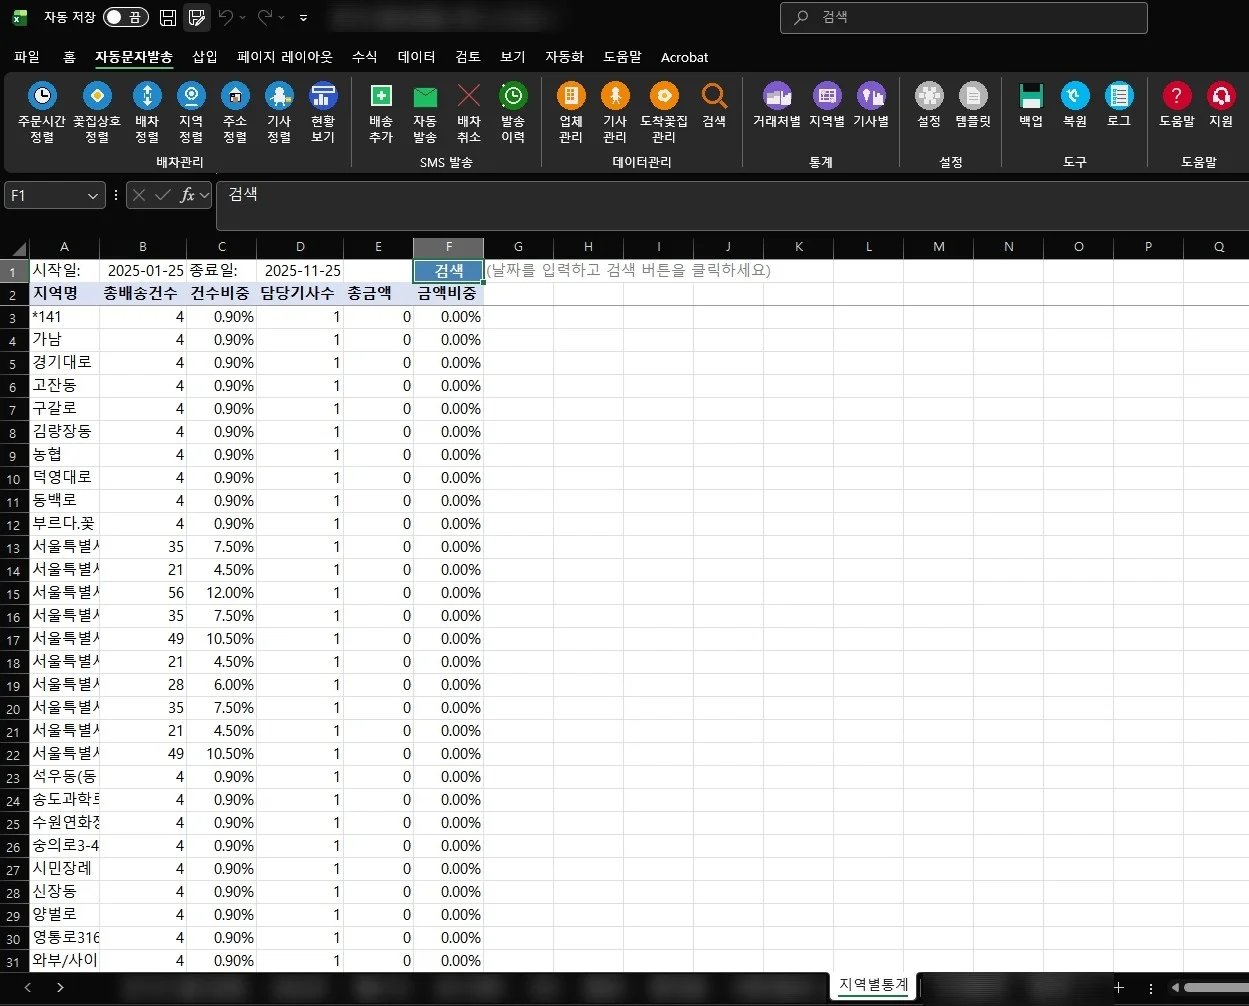The image size is (1249, 1006).
Task: Add a delivery with 배송 추가
Action: tap(381, 97)
